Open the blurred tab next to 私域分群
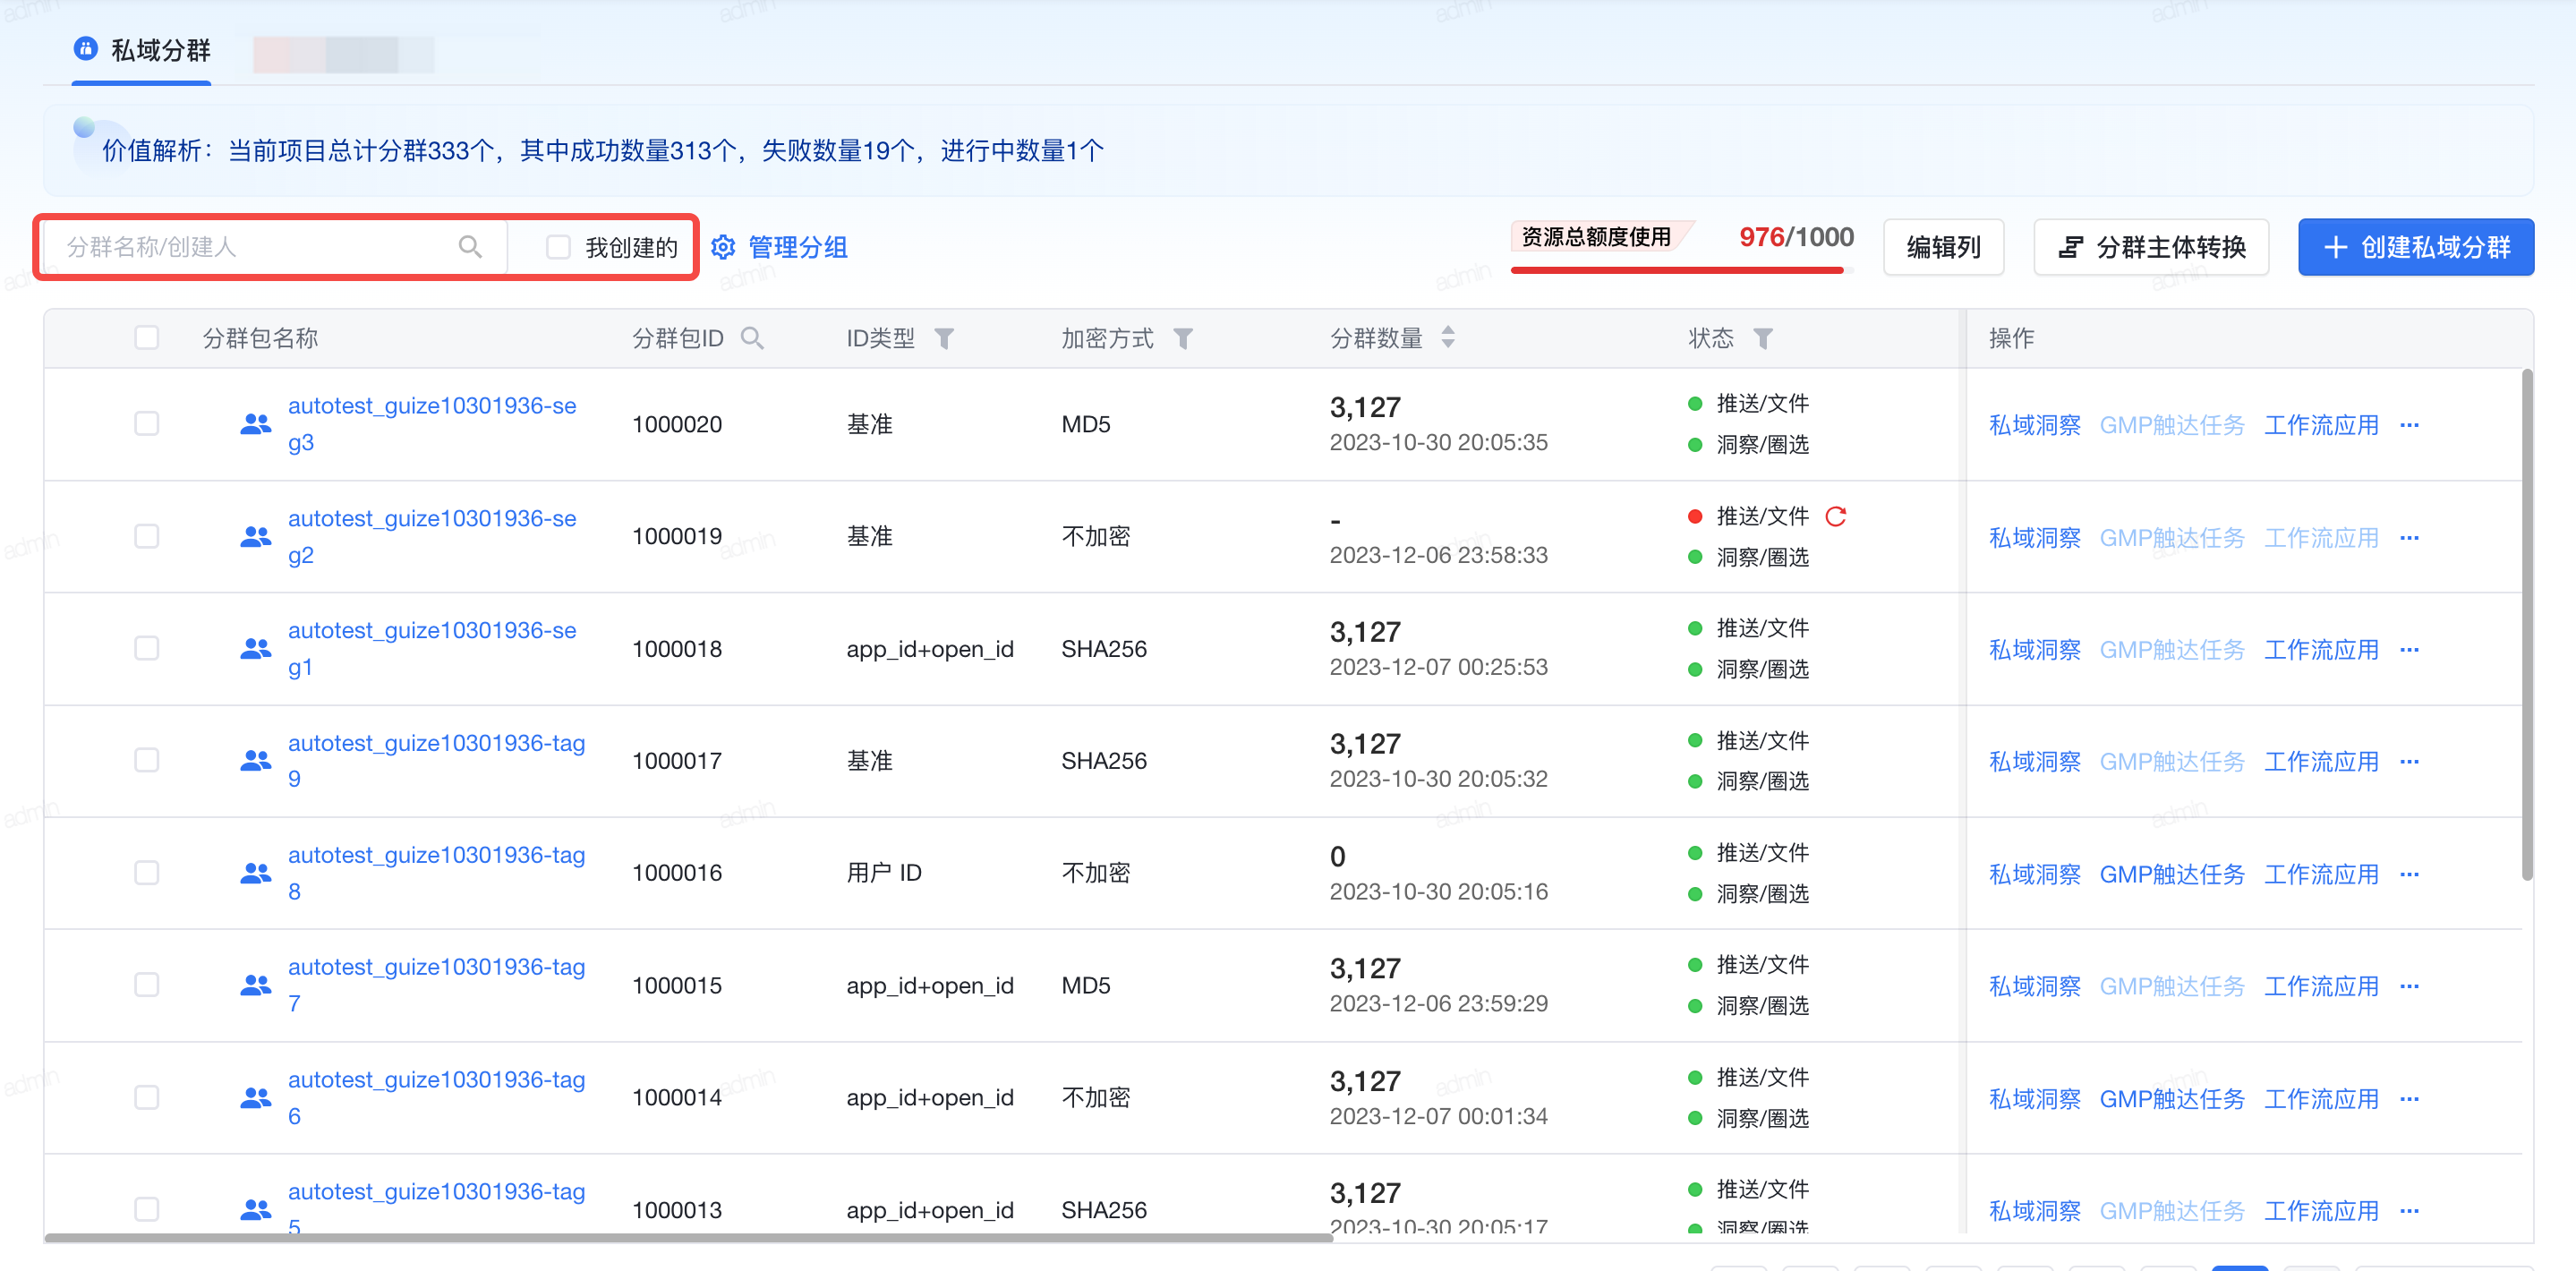Screen dimensions: 2576x1271 pos(343,54)
